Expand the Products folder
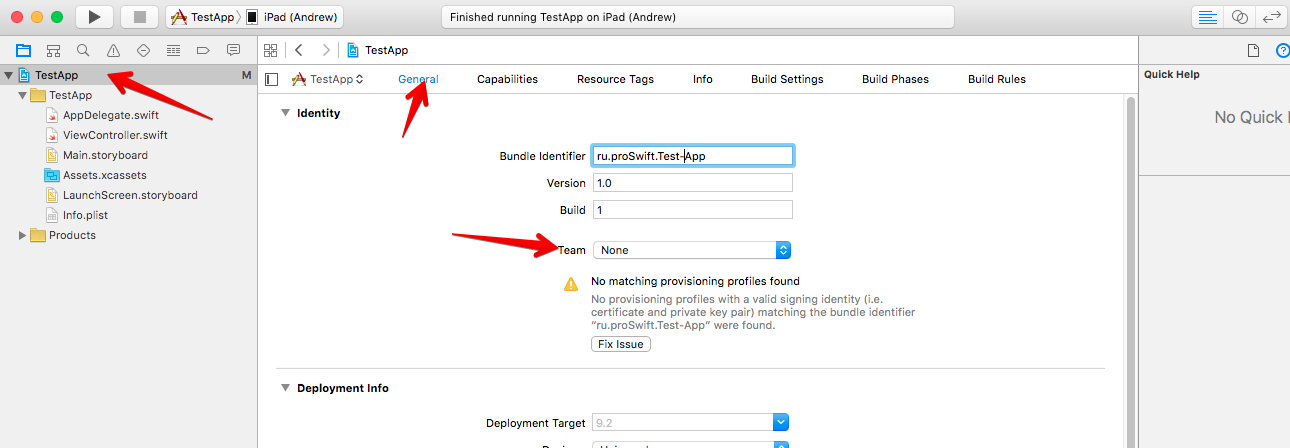 (x=23, y=235)
